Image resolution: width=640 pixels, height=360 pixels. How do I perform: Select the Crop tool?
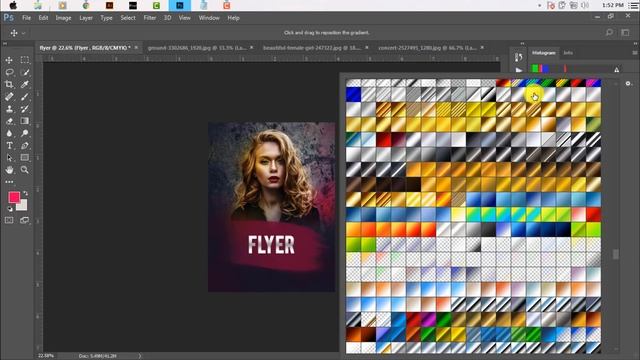point(9,84)
